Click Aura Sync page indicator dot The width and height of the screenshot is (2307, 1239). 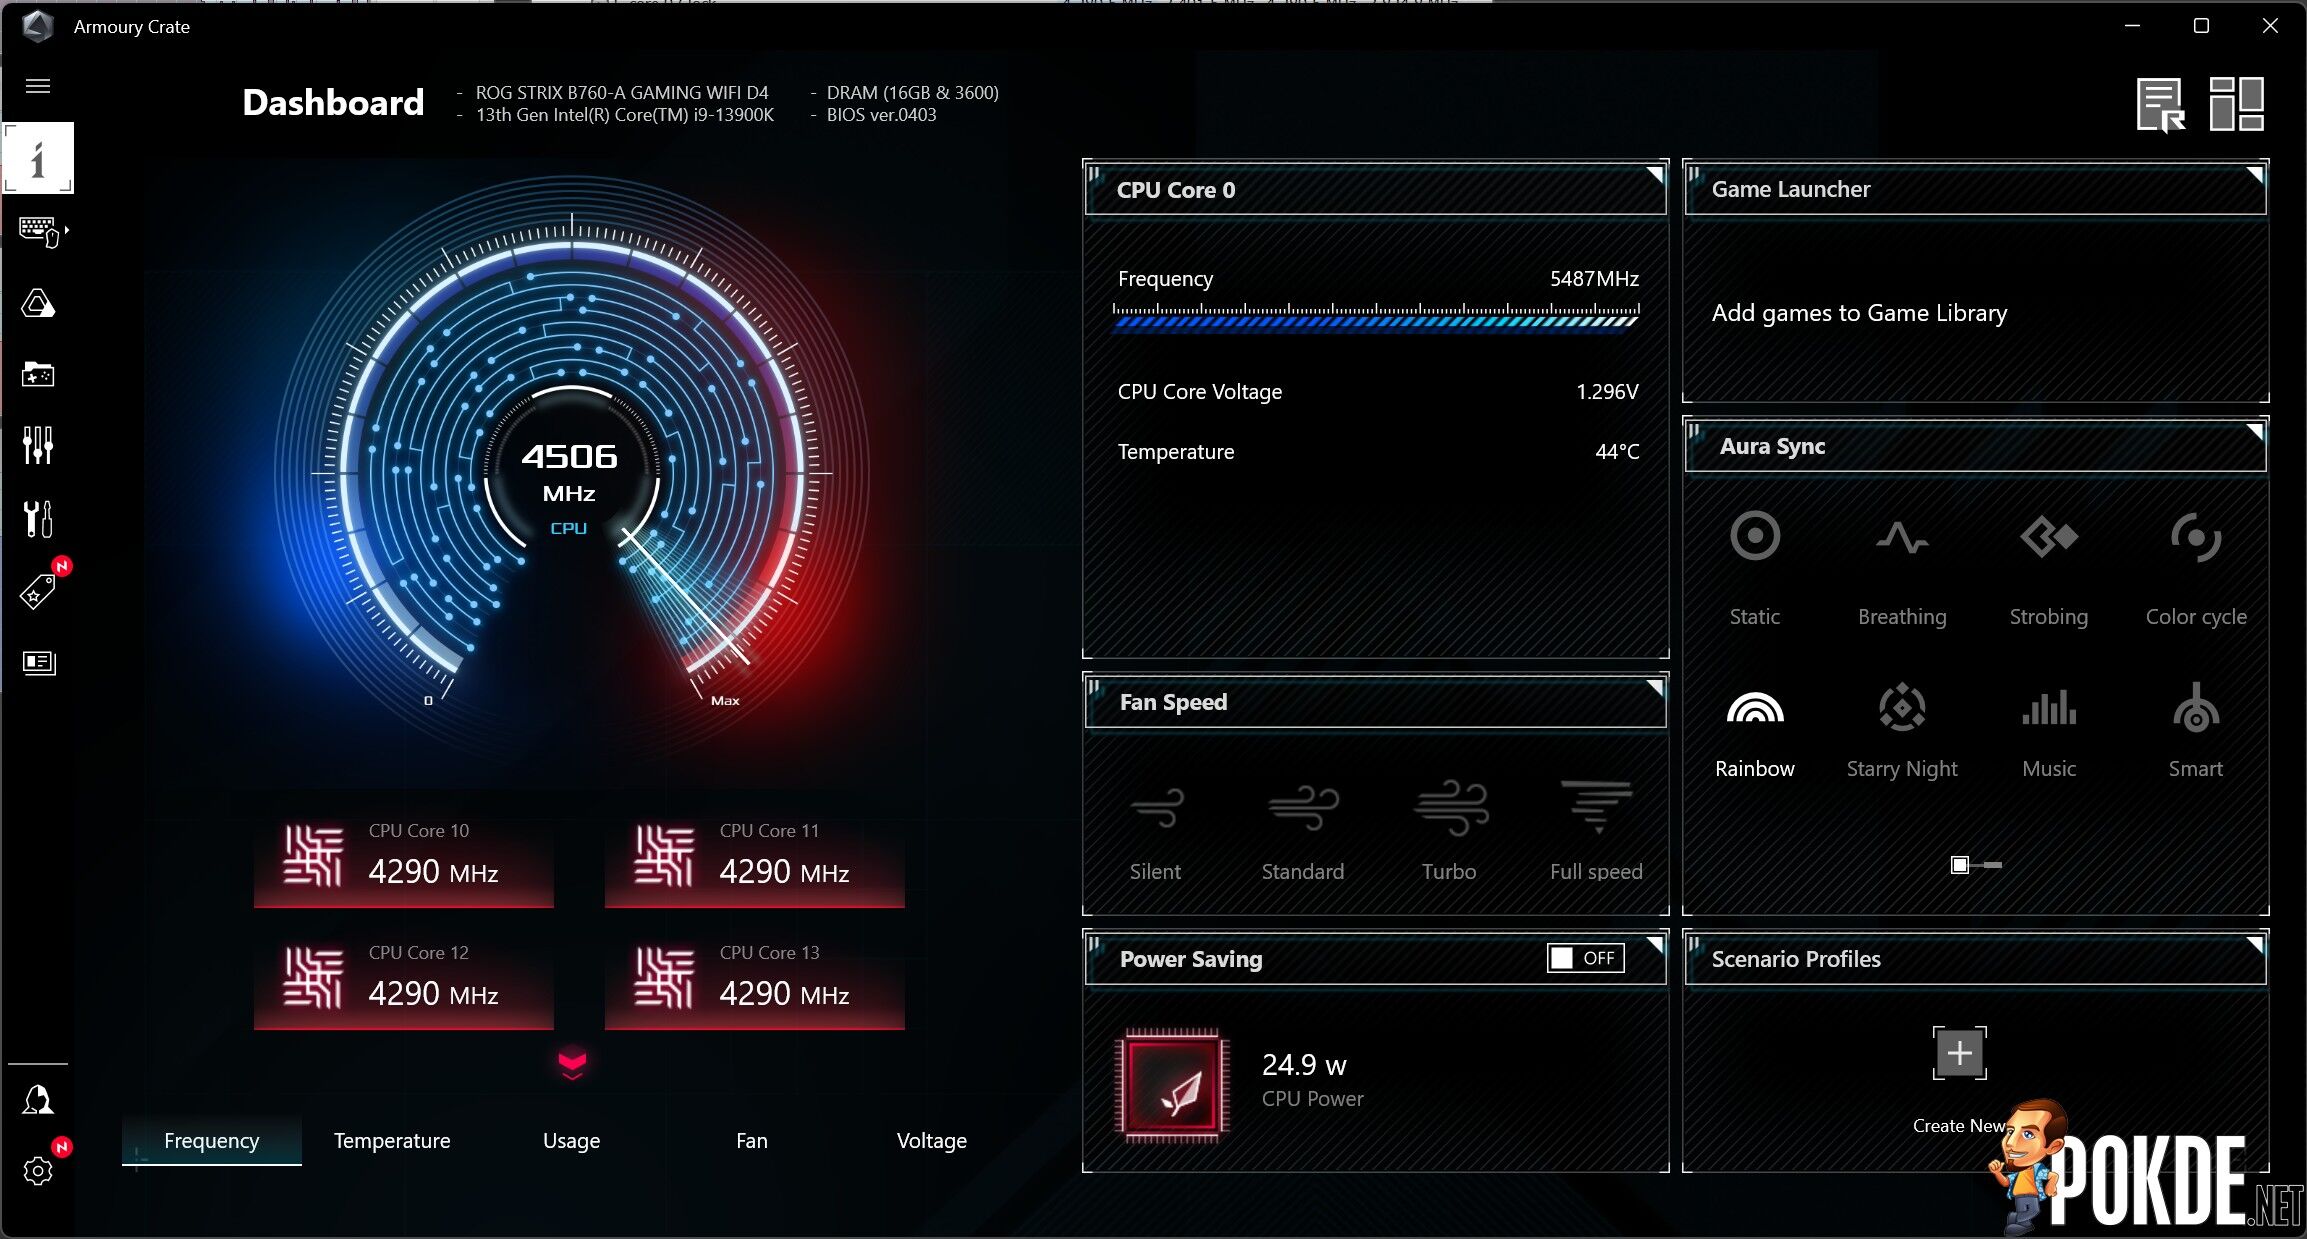pyautogui.click(x=1960, y=865)
